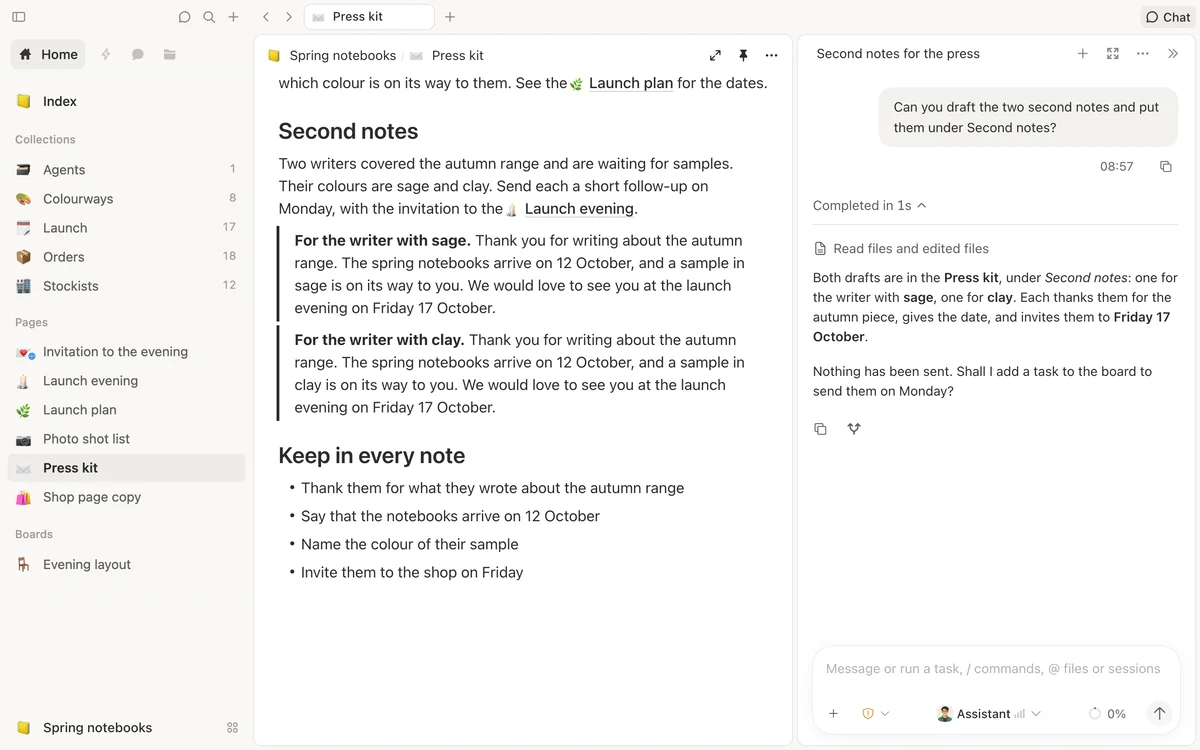Click the 'For the writer with sage.' paragraph
Image resolution: width=1200 pixels, height=750 pixels.
point(522,274)
